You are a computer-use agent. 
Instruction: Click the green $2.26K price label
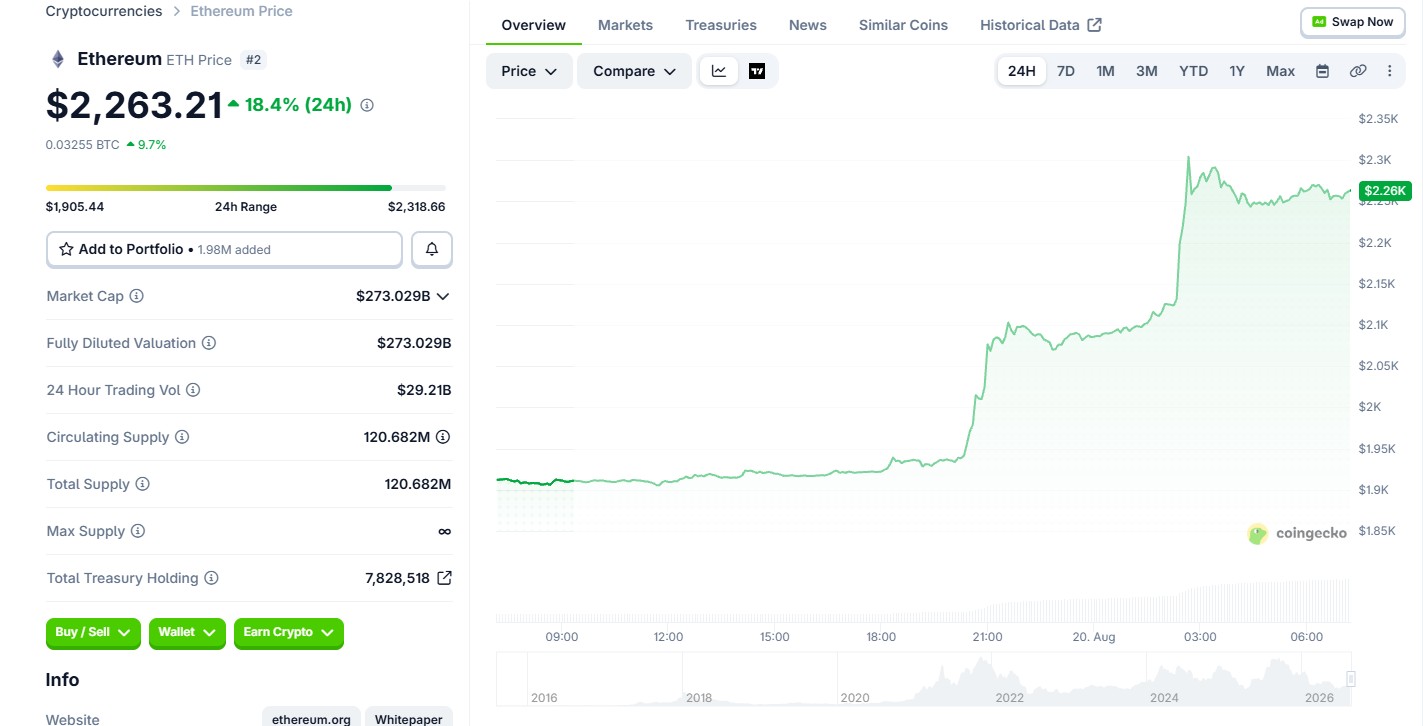(1385, 190)
